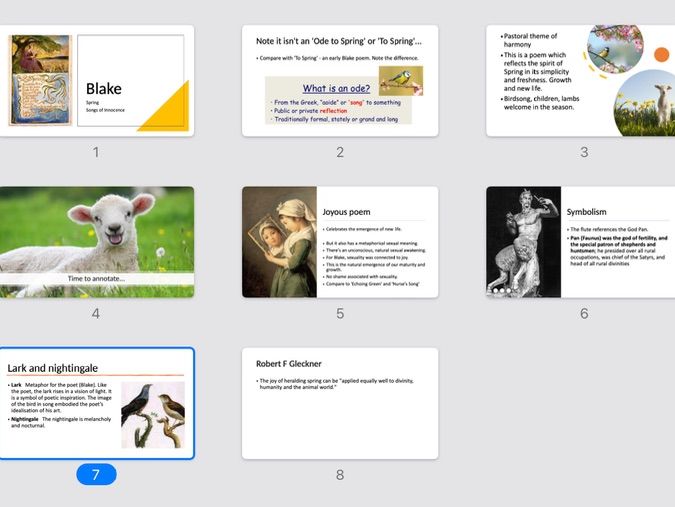
Task: Click slide number label 5
Action: pos(340,313)
